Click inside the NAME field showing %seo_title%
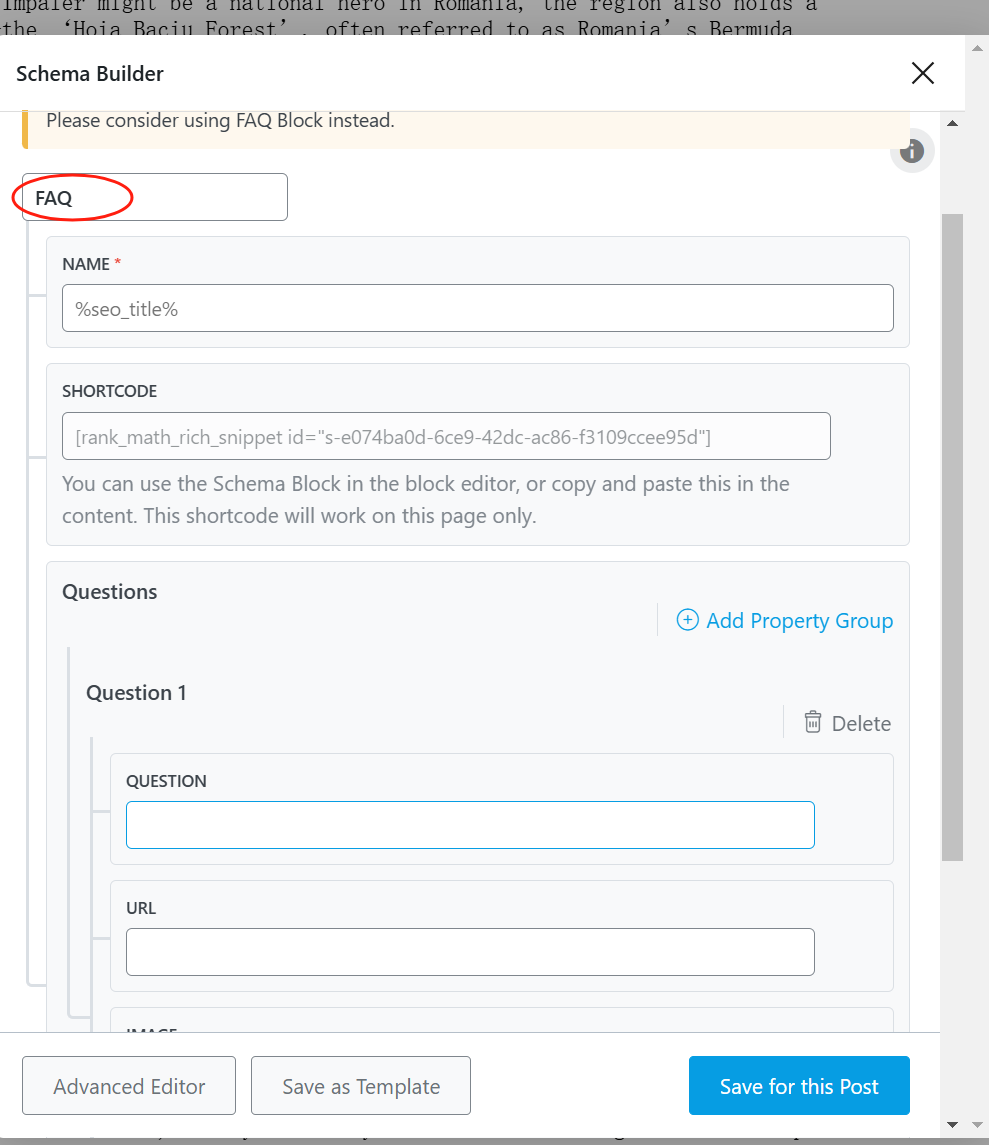This screenshot has width=989, height=1145. click(477, 308)
